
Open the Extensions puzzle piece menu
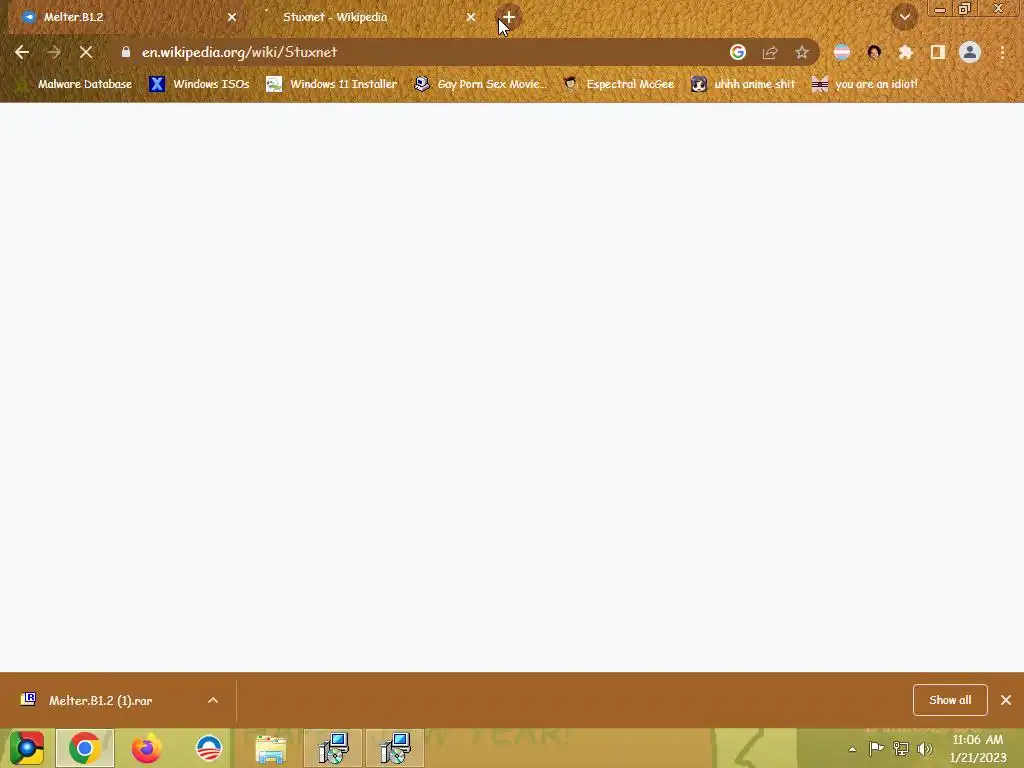[906, 52]
